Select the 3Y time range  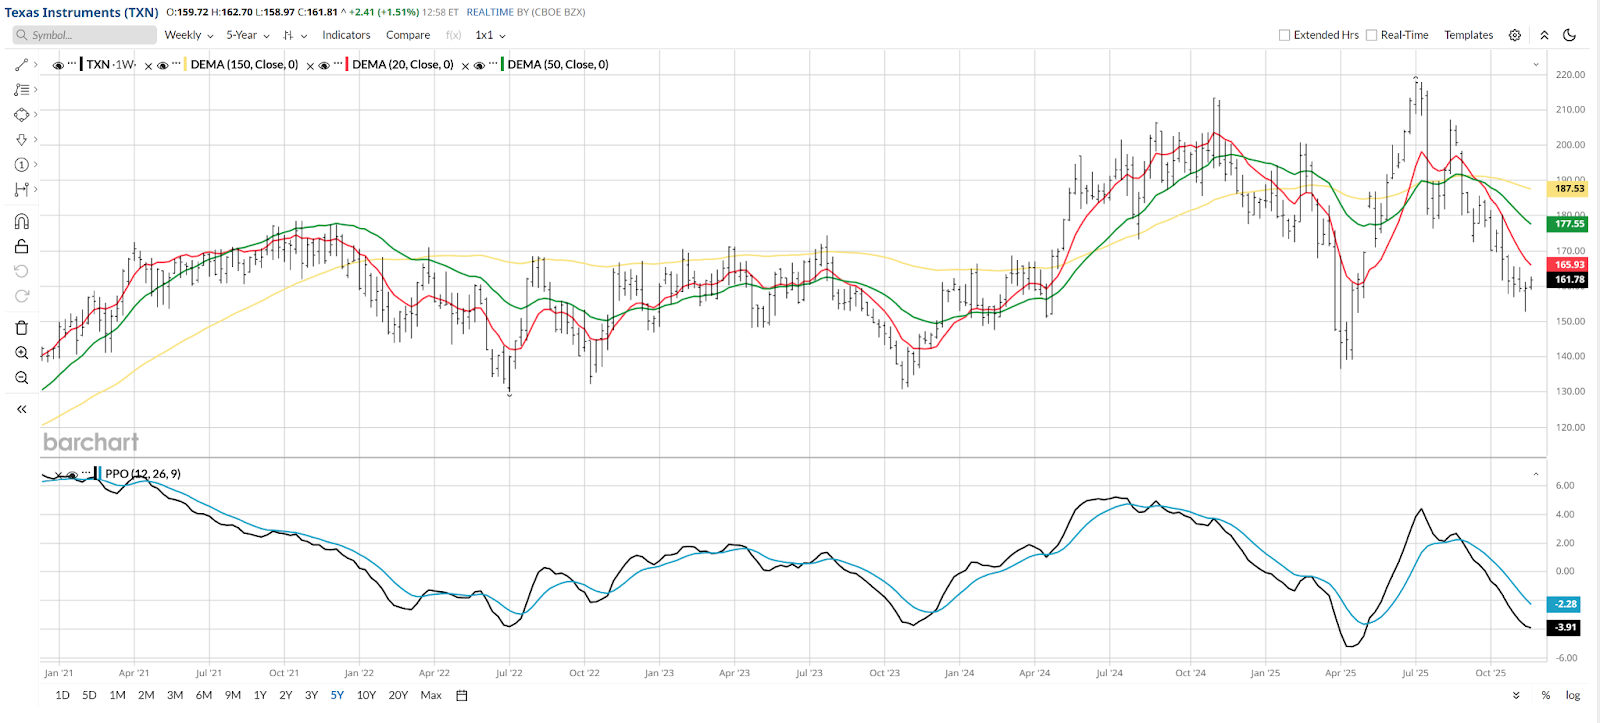(x=311, y=695)
